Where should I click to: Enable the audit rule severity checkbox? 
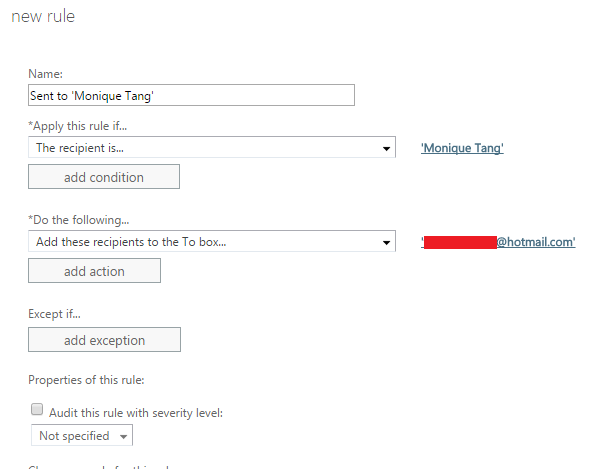37,409
